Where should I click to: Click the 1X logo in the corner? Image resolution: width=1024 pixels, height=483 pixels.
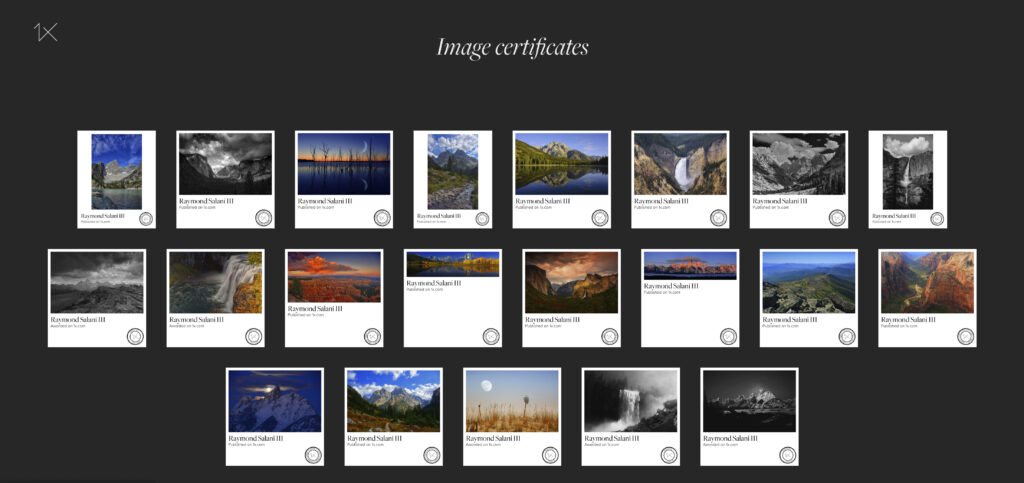[x=46, y=32]
